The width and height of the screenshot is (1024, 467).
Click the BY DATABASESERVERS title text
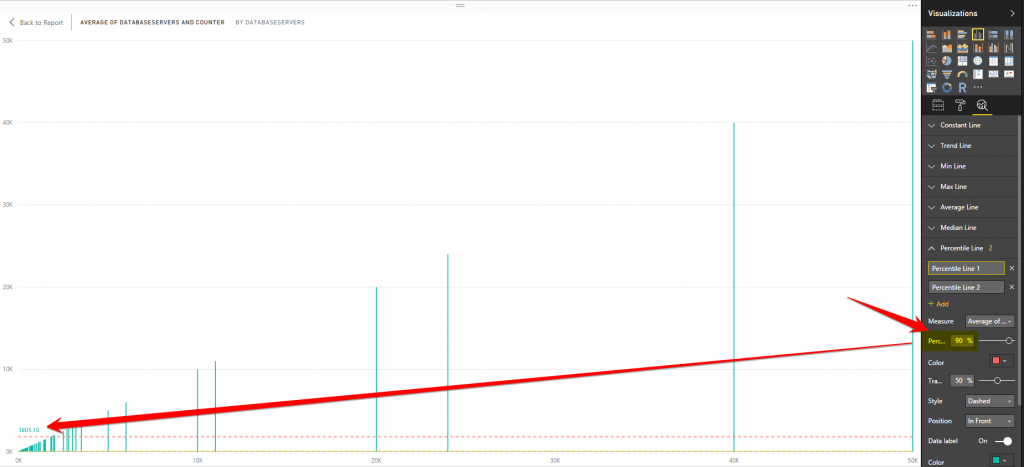(270, 22)
